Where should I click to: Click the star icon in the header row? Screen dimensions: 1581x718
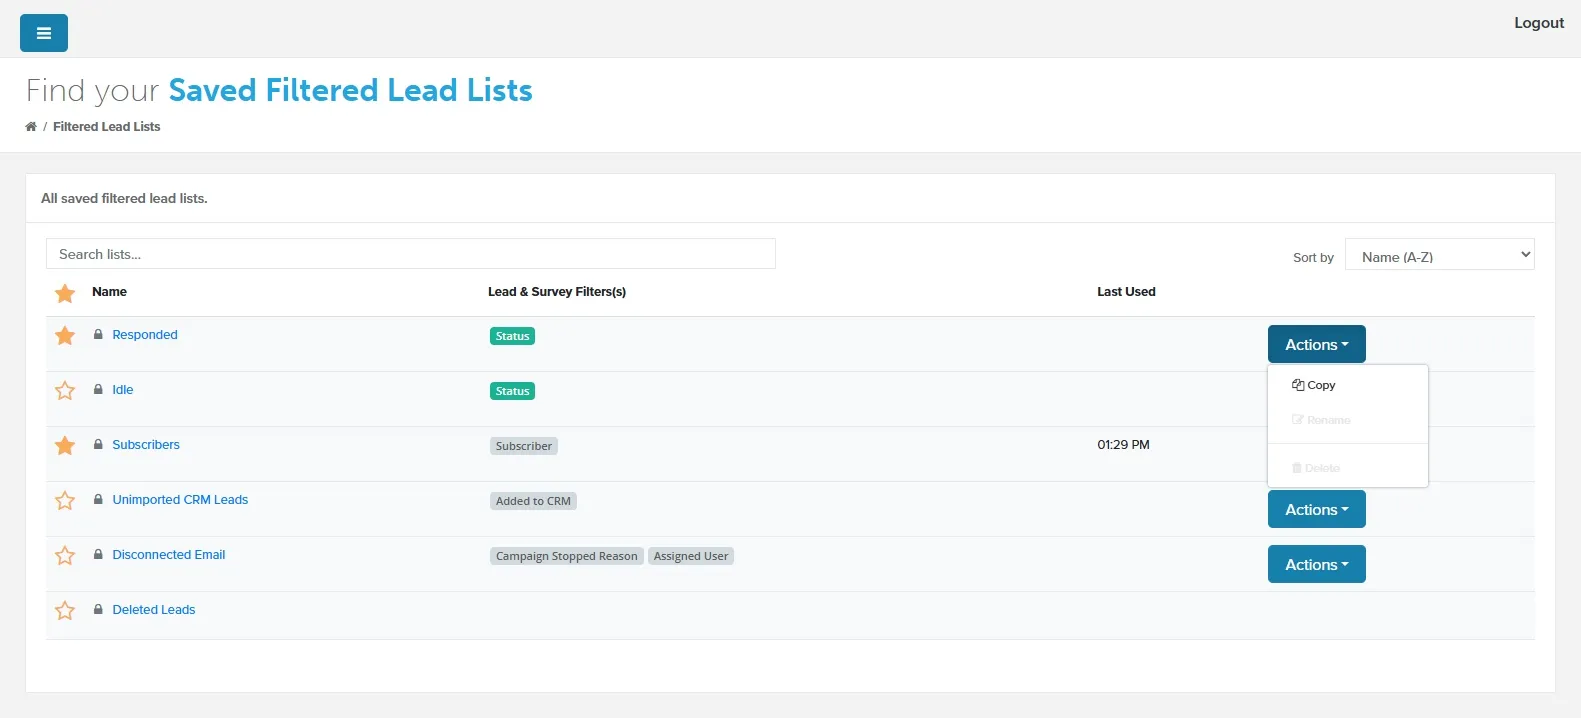pyautogui.click(x=65, y=293)
